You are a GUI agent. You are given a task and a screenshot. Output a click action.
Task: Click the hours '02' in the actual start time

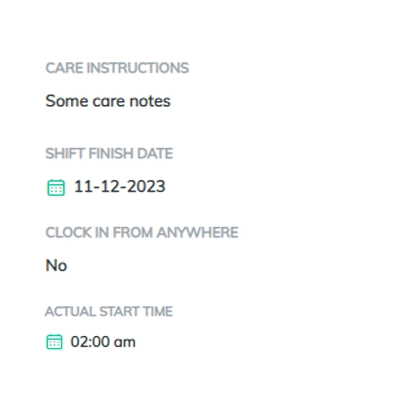click(x=79, y=342)
